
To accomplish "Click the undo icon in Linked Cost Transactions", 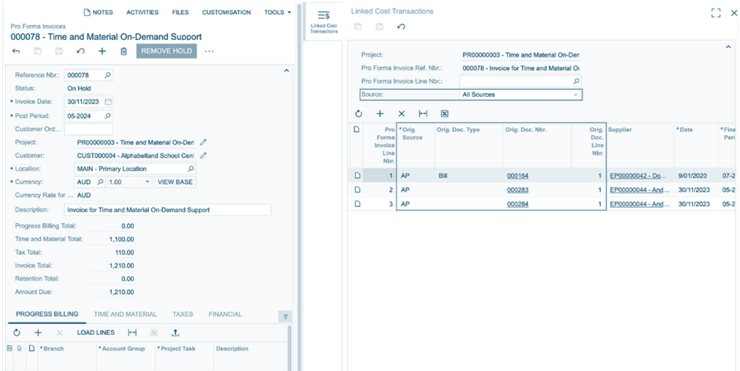I will pos(401,27).
